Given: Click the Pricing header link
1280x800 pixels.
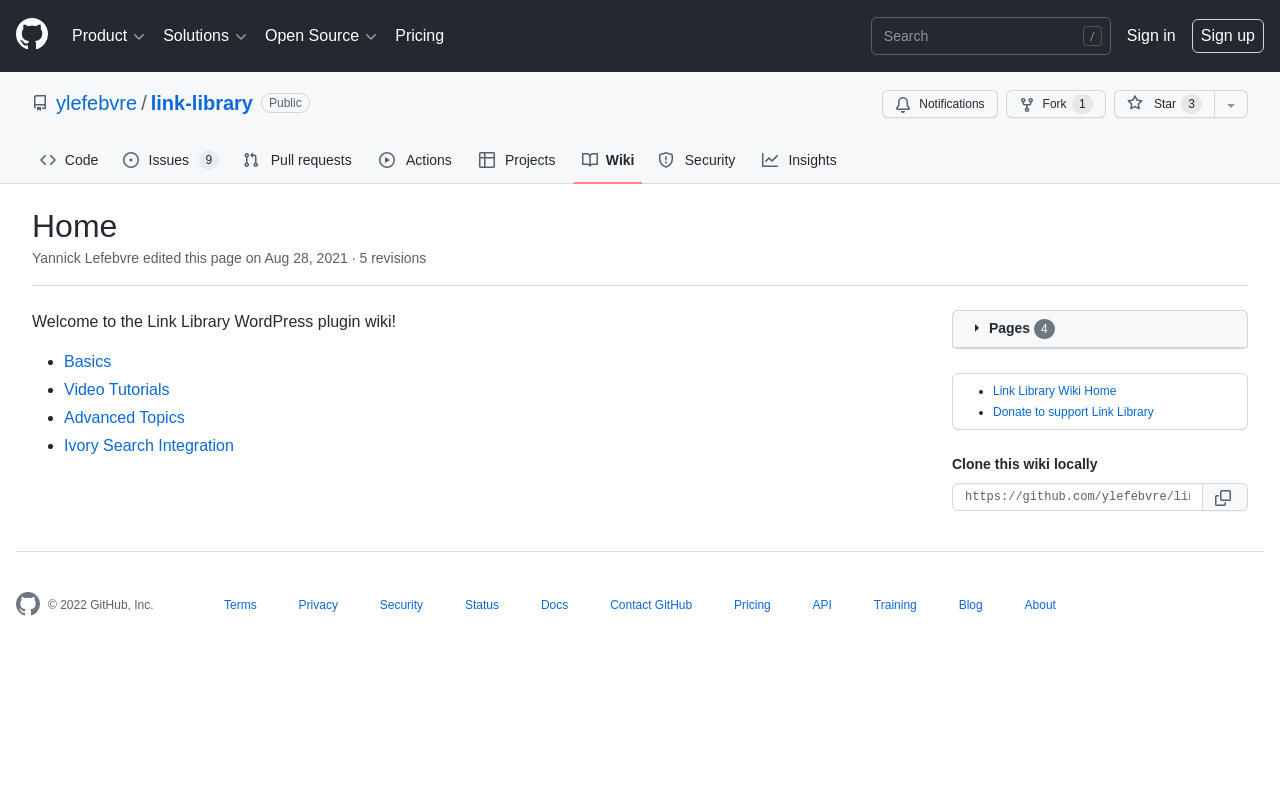Looking at the screenshot, I should click(419, 36).
